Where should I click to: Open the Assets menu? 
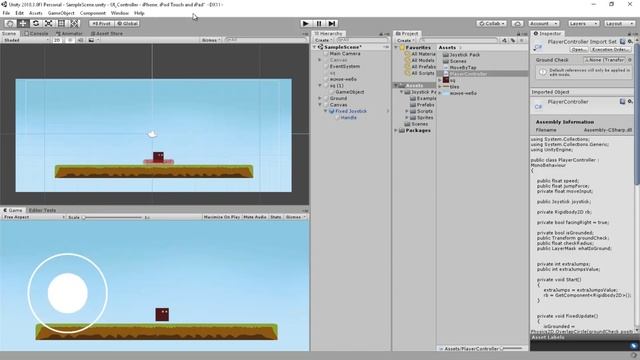36,13
